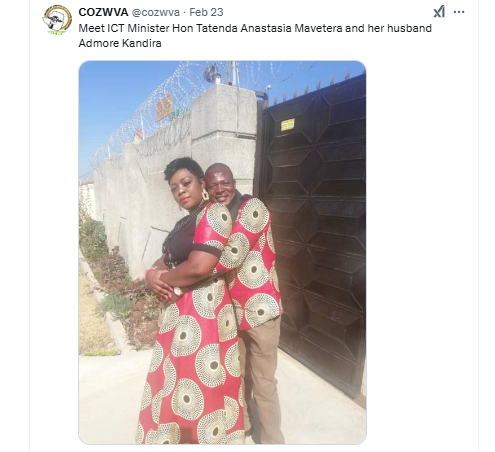Open the @cozwva handle link
Viewport: 495px width, 452px height.
pyautogui.click(x=156, y=12)
